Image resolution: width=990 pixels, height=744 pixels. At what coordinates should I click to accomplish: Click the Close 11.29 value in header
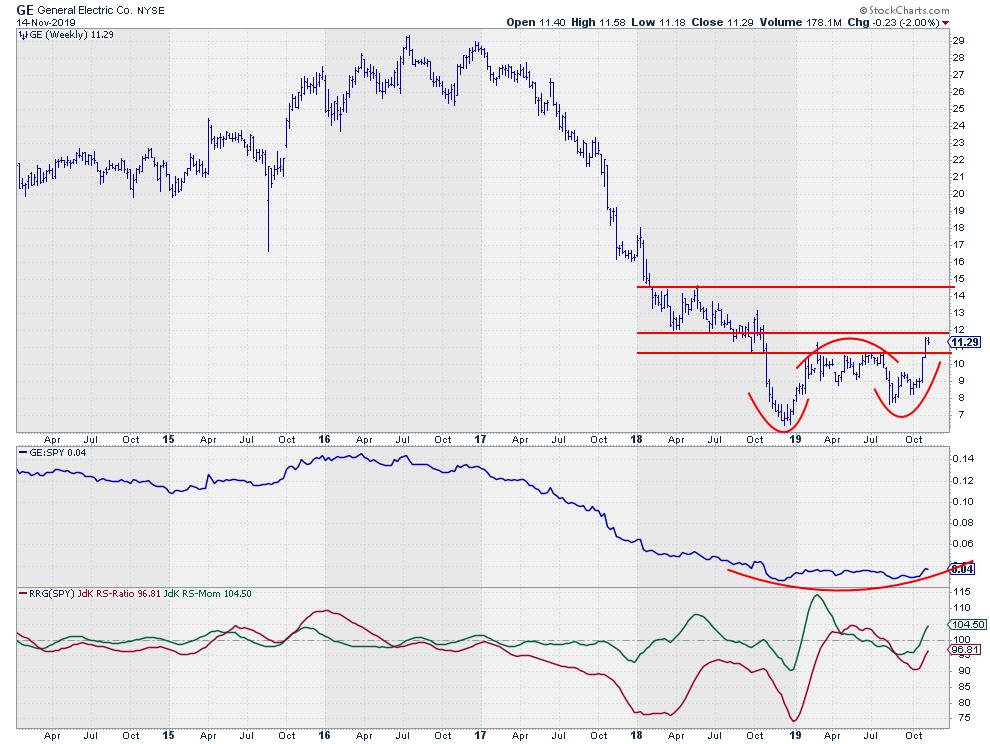tap(722, 22)
